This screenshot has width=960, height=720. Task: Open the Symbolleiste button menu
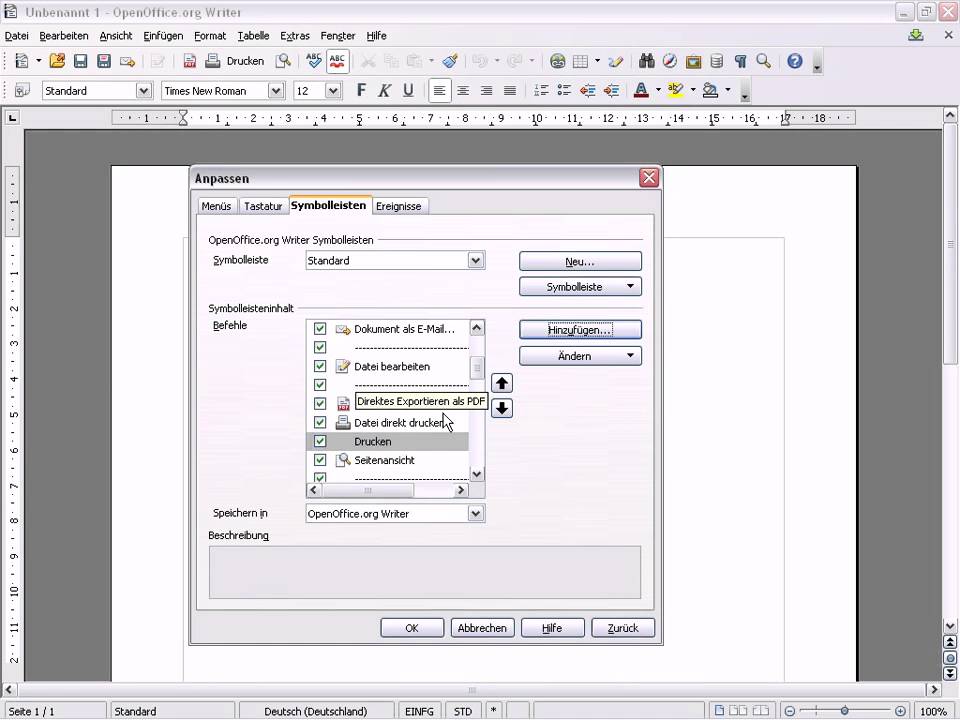click(x=580, y=287)
